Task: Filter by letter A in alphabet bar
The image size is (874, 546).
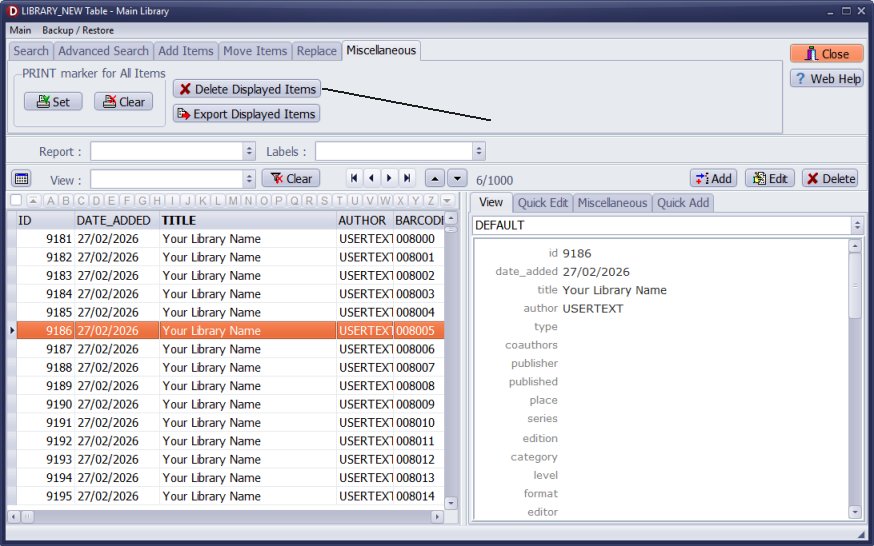Action: click(x=51, y=200)
